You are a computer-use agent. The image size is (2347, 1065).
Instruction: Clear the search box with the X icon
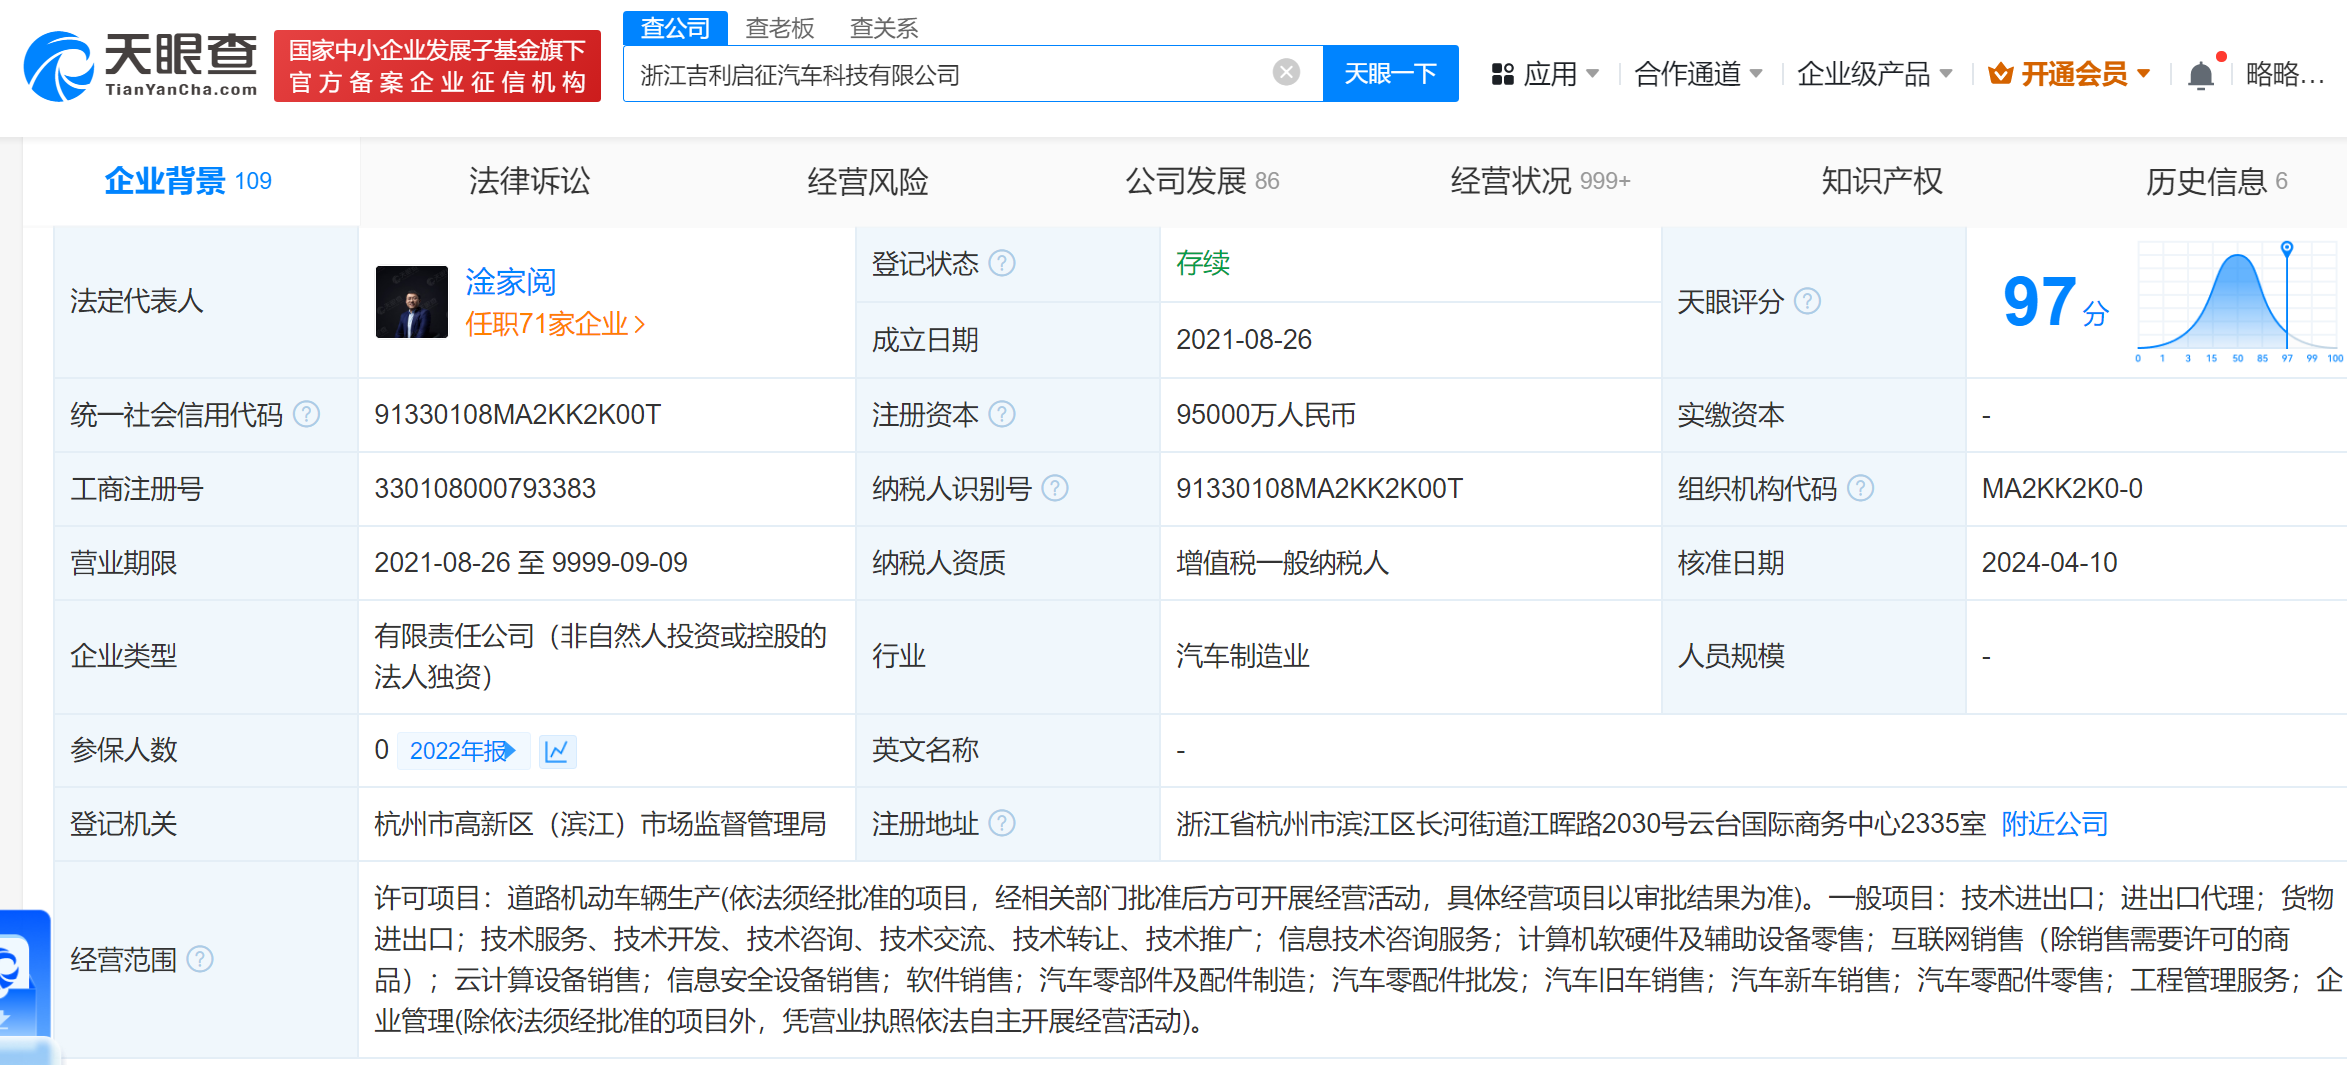click(1286, 72)
